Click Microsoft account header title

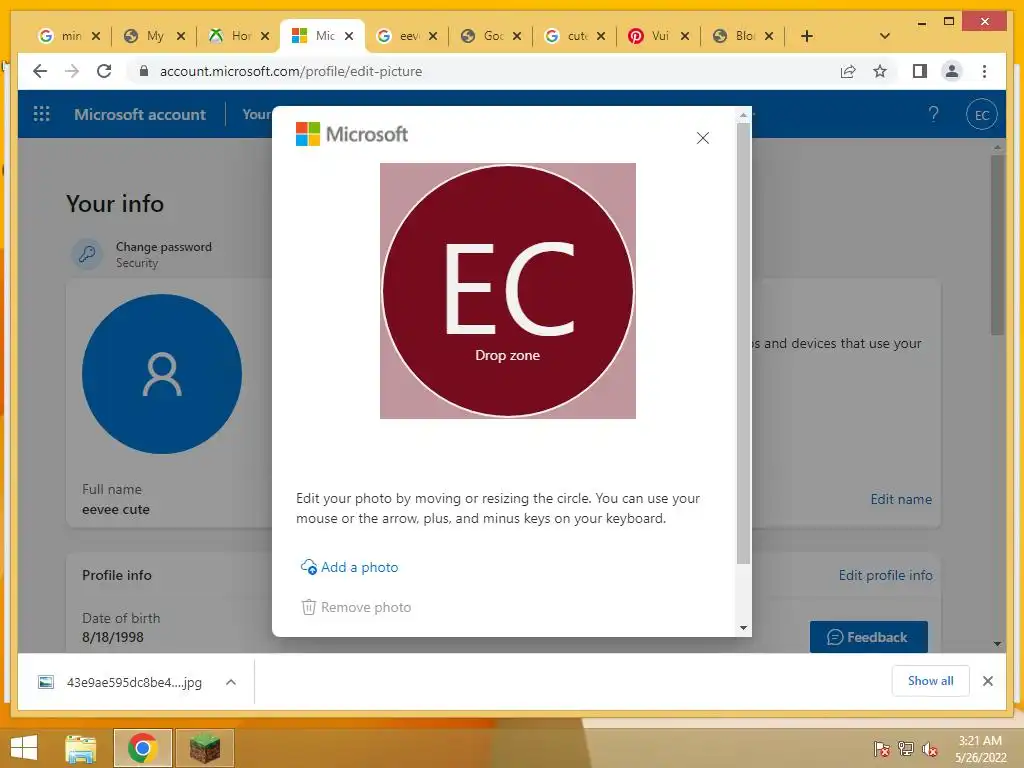[140, 114]
